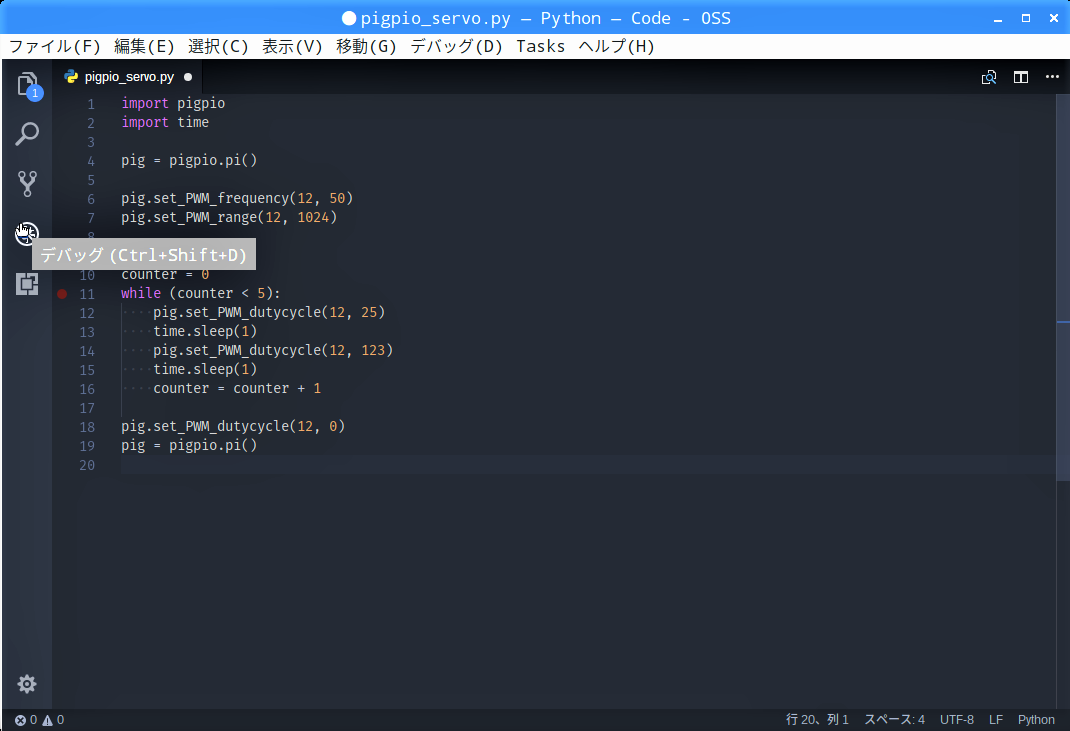Click line number 14 in the gutter
The height and width of the screenshot is (731, 1070).
pos(87,352)
